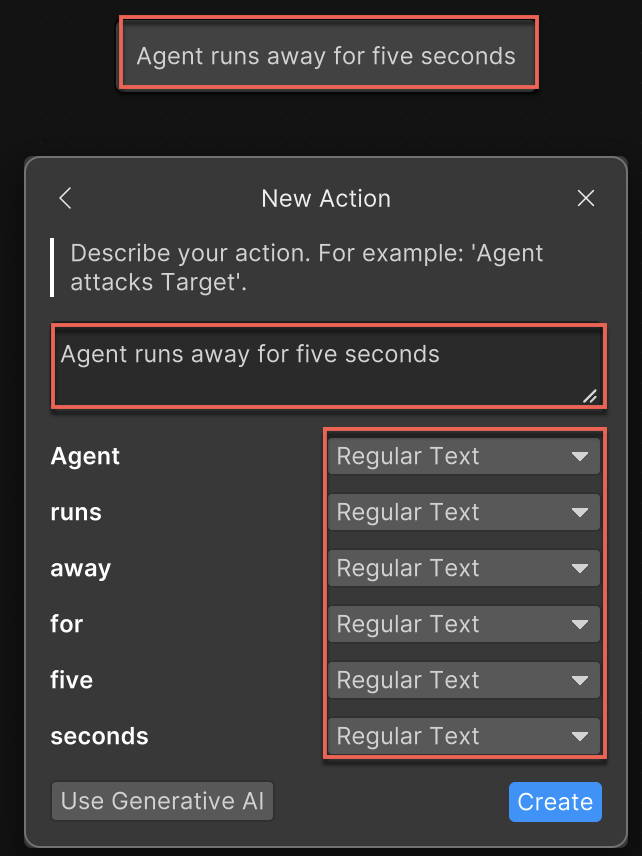Expand the 'seconds' word type dropdown
The width and height of the screenshot is (642, 856).
463,737
